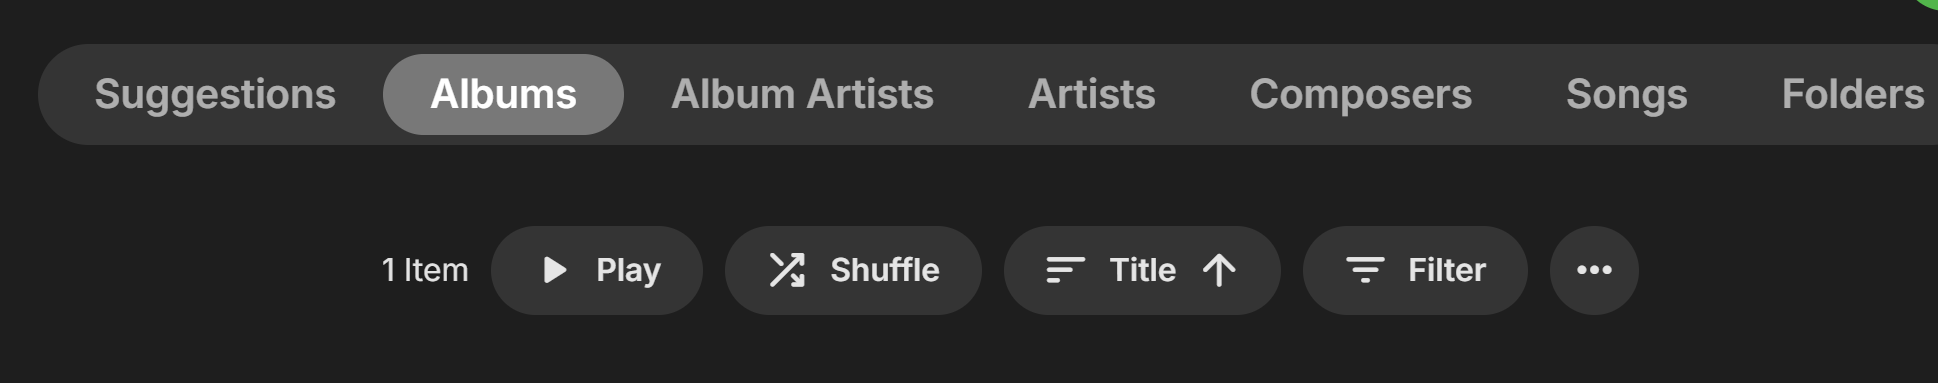The image size is (1938, 383).
Task: Click the shuffle crossed-arrows icon
Action: point(787,270)
